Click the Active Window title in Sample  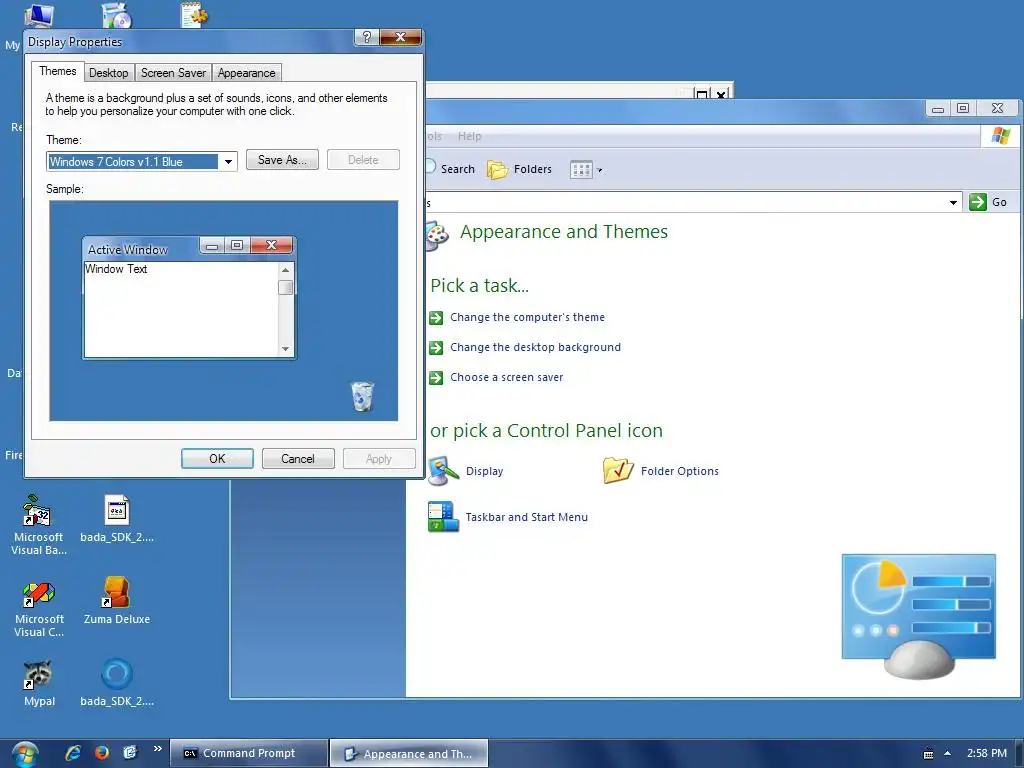click(127, 249)
